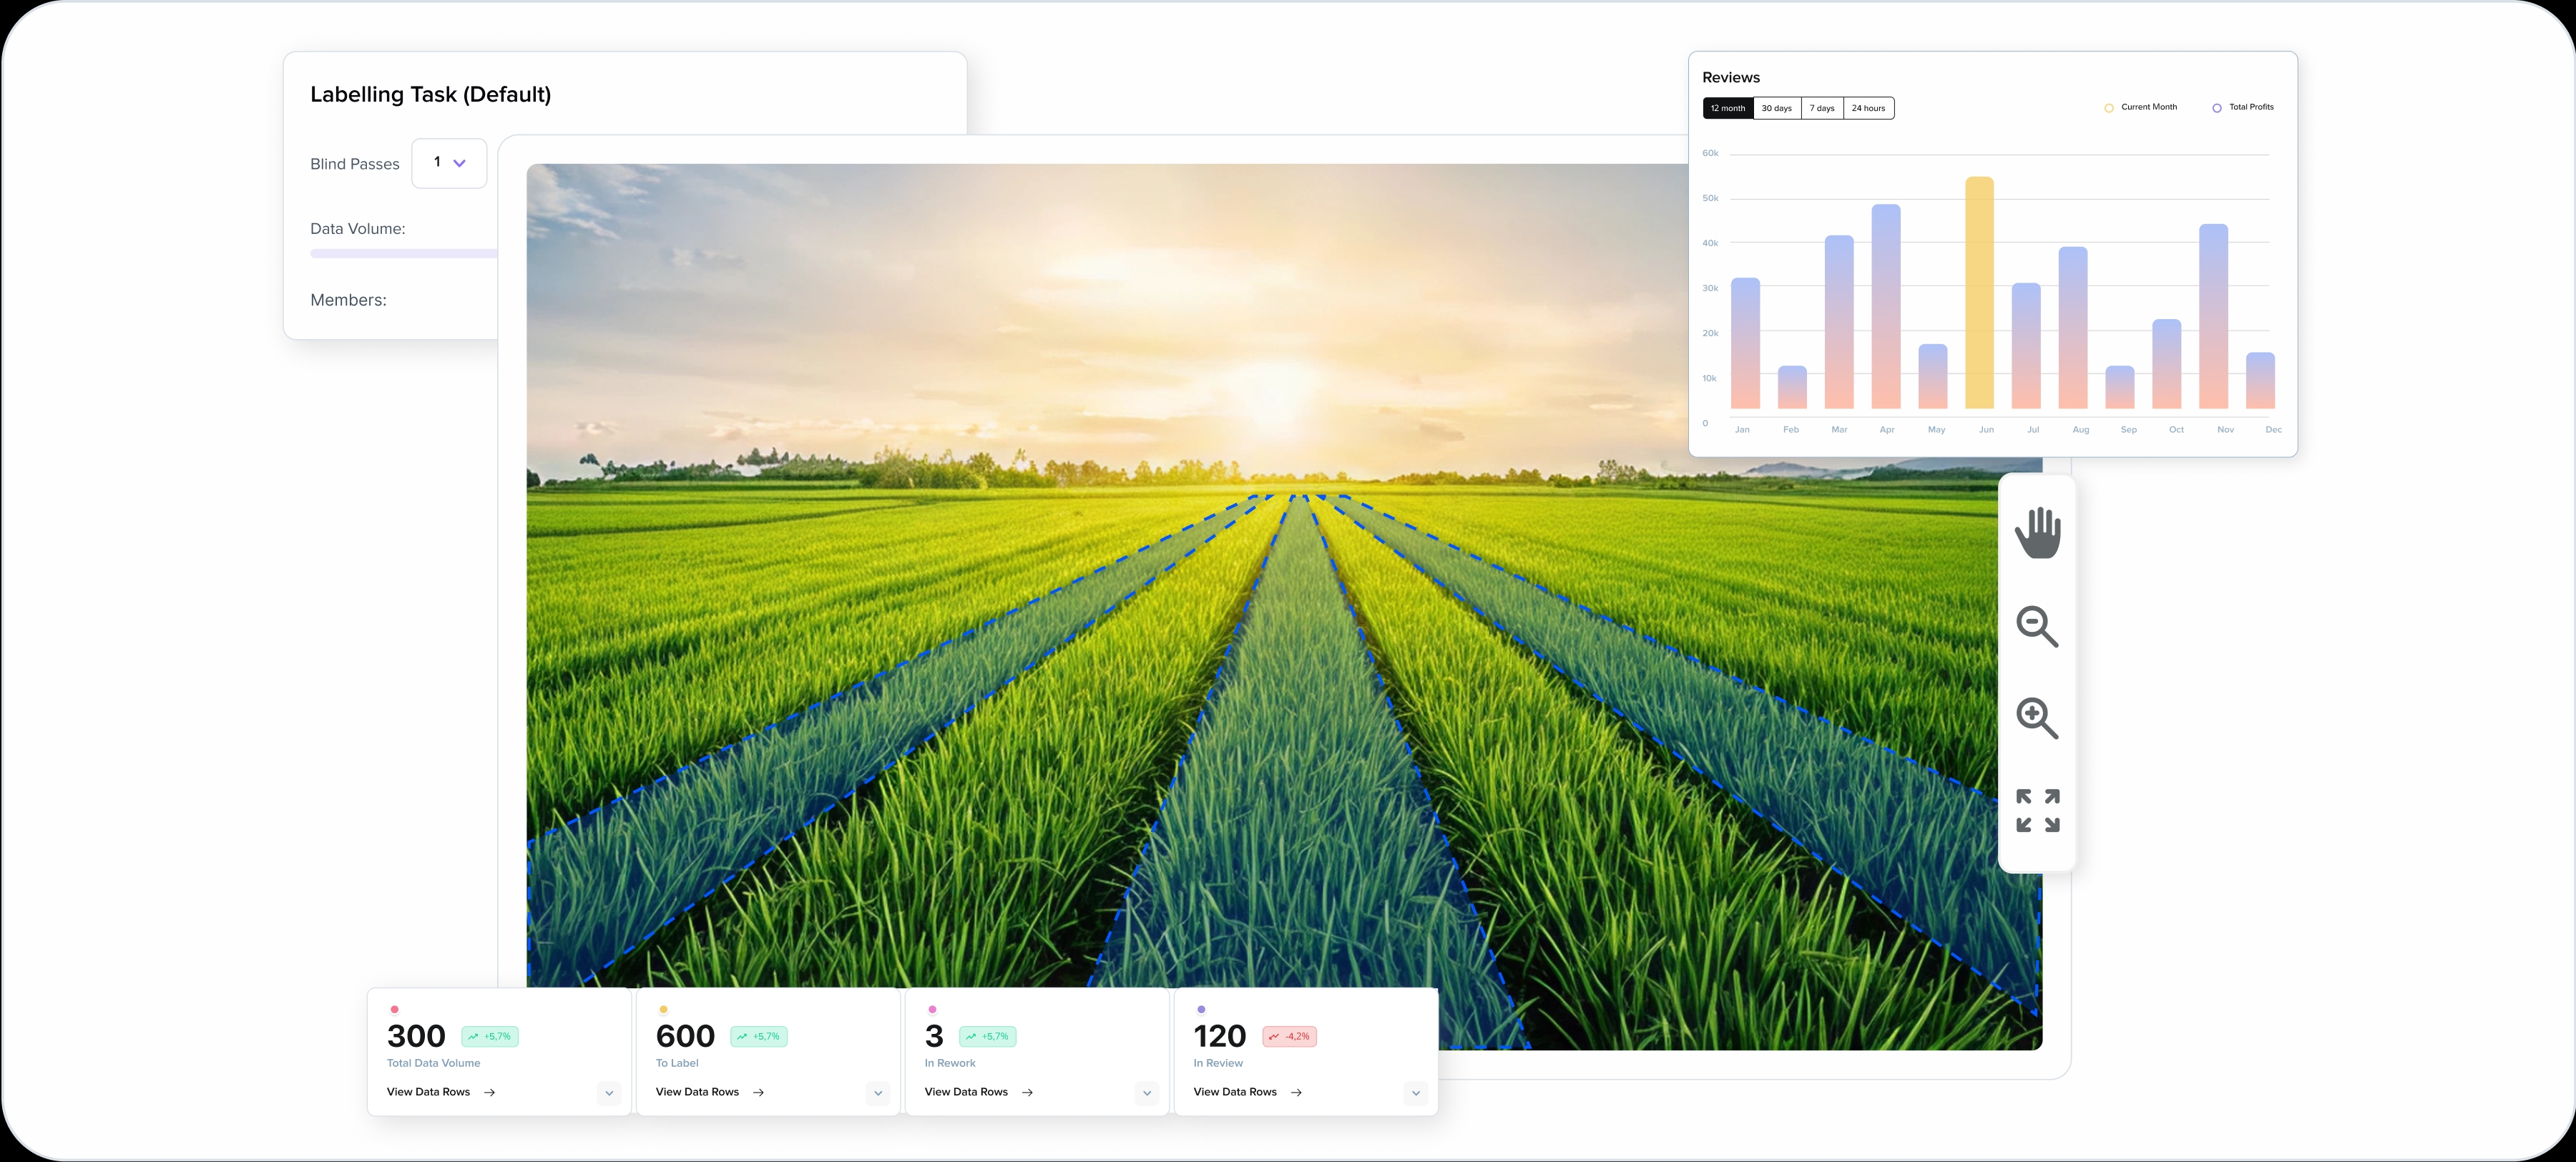Click the zoom out magnifier icon
The height and width of the screenshot is (1162, 2576).
click(2036, 626)
